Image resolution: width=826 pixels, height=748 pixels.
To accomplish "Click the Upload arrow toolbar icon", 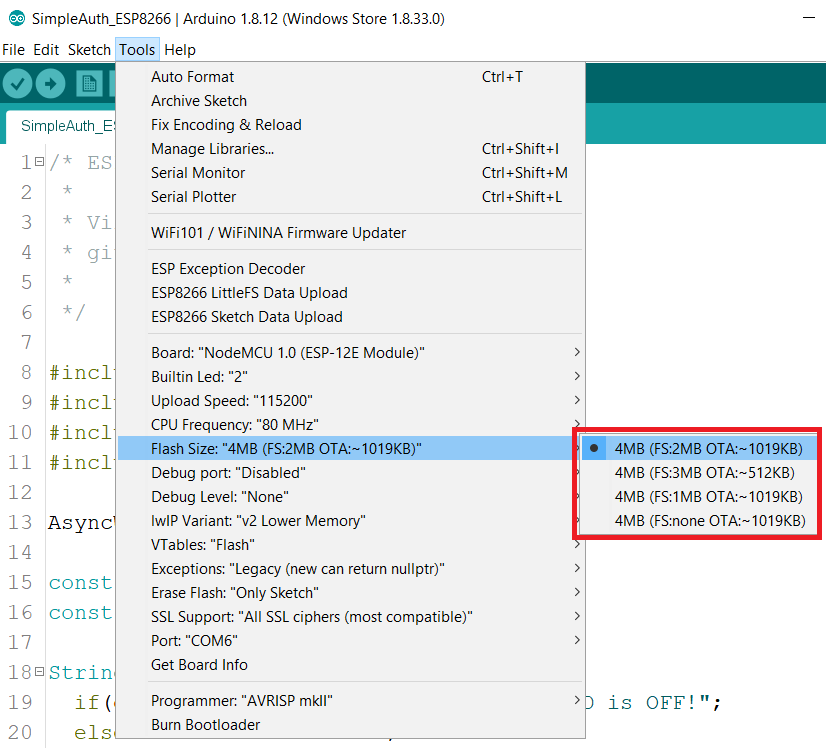I will (51, 84).
